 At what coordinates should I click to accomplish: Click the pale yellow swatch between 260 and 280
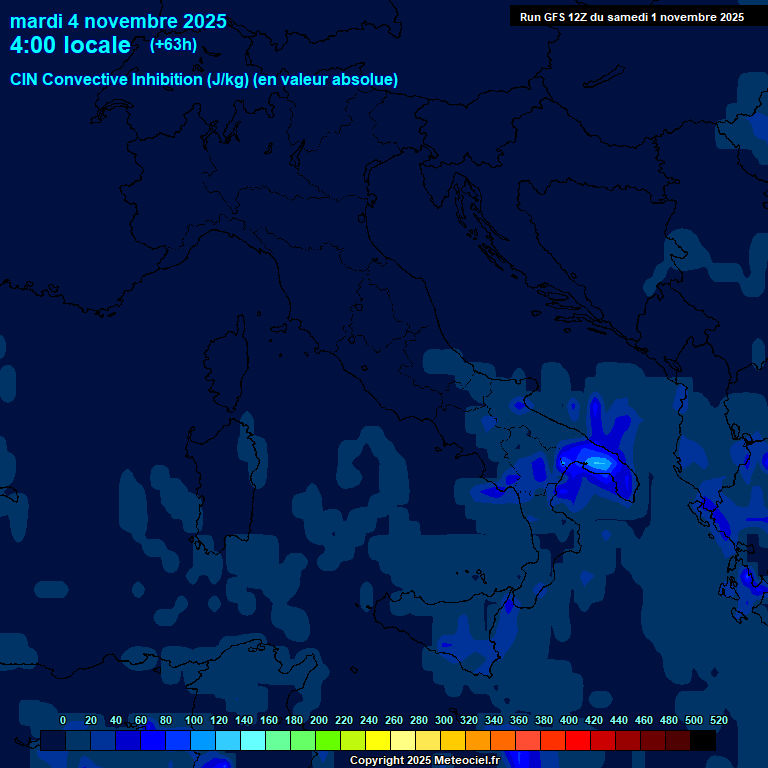coord(403,740)
